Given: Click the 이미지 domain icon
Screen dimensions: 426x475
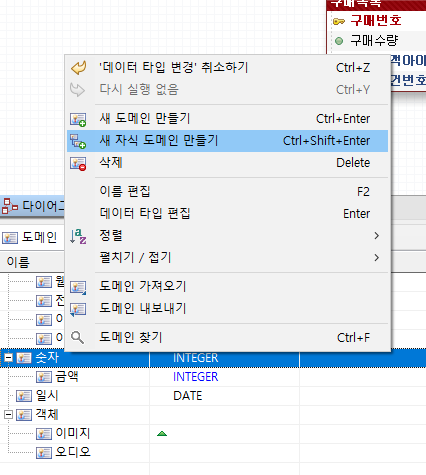Looking at the screenshot, I should click(x=44, y=434).
